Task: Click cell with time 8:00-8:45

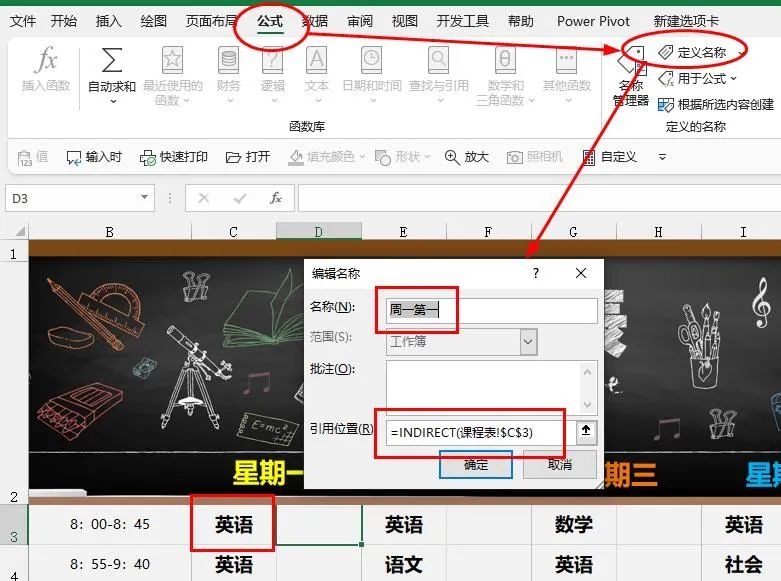Action: click(110, 525)
